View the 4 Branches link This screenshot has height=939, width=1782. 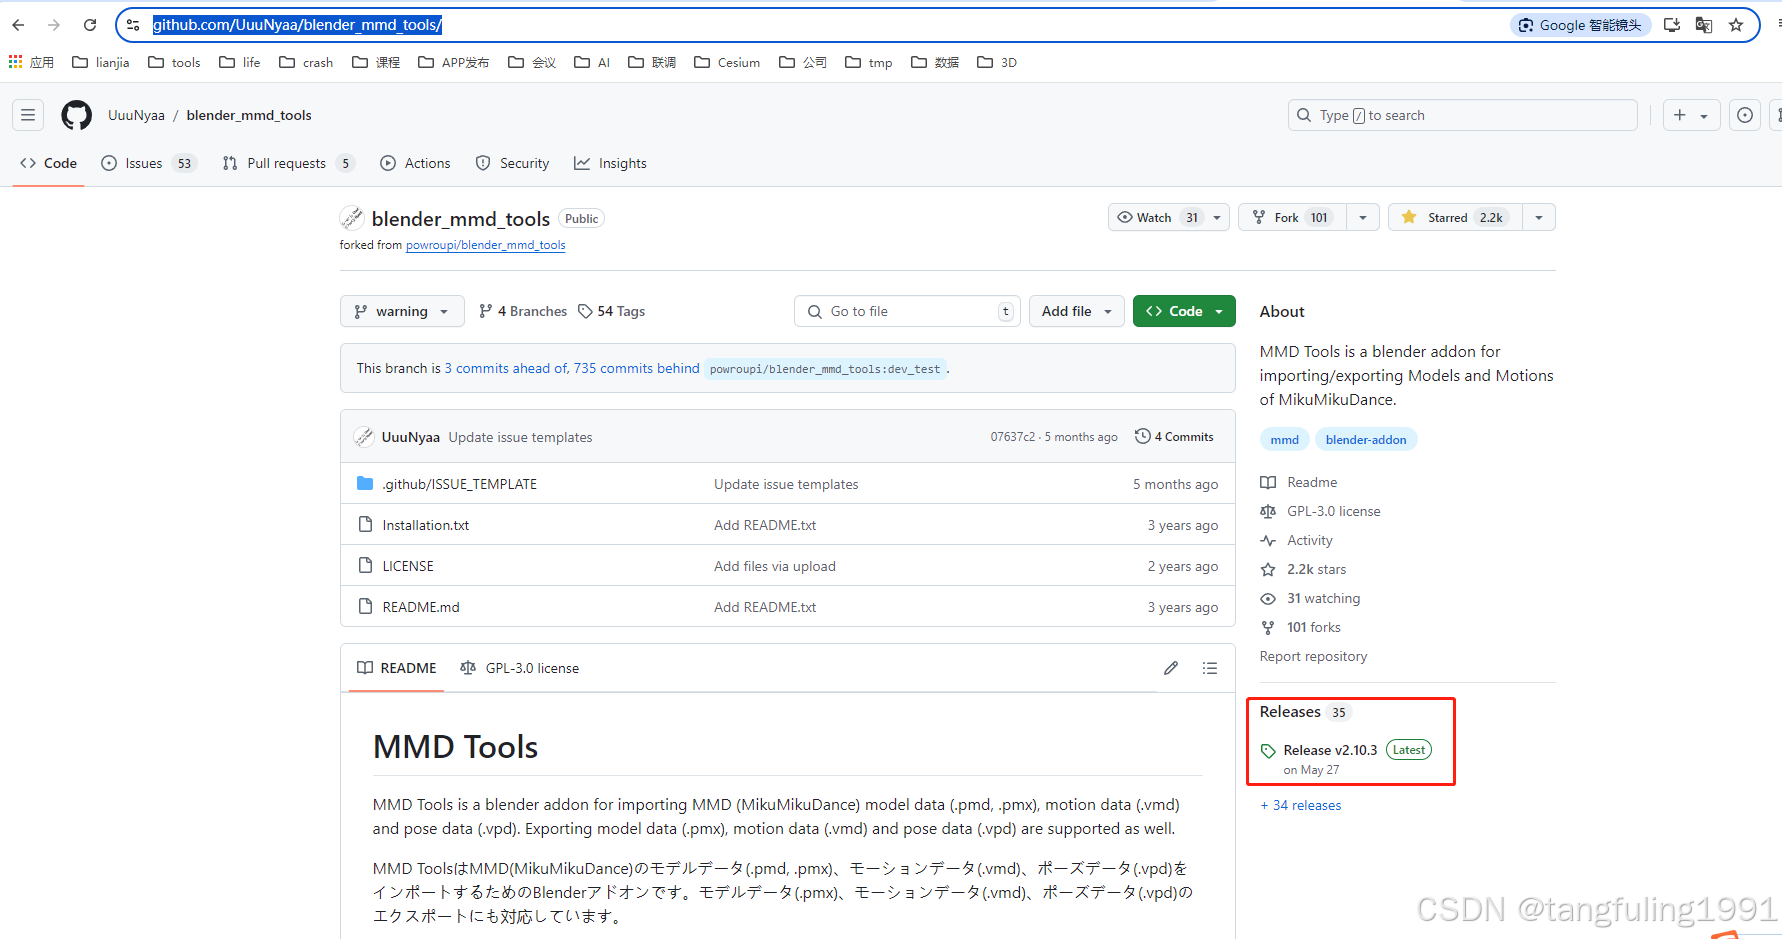coord(523,311)
